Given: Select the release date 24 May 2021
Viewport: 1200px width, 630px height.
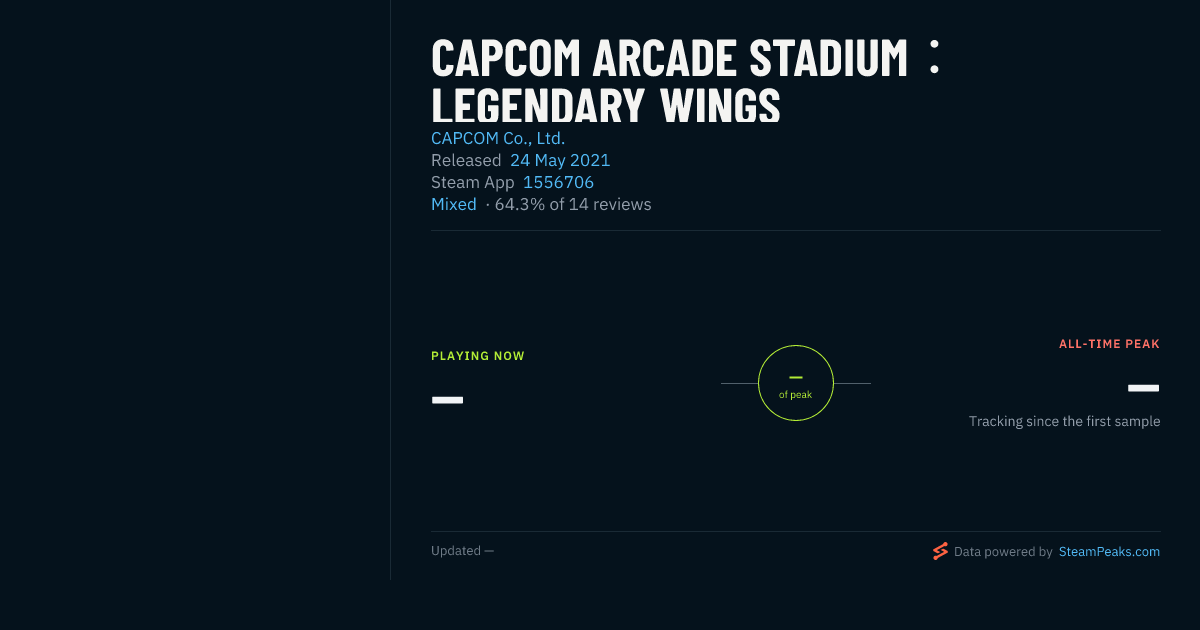Looking at the screenshot, I should (560, 160).
